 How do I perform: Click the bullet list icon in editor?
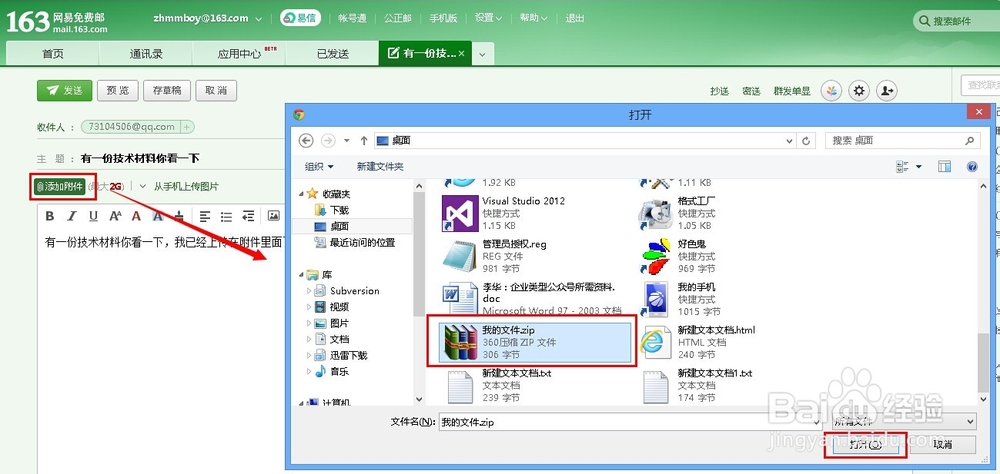click(x=226, y=216)
